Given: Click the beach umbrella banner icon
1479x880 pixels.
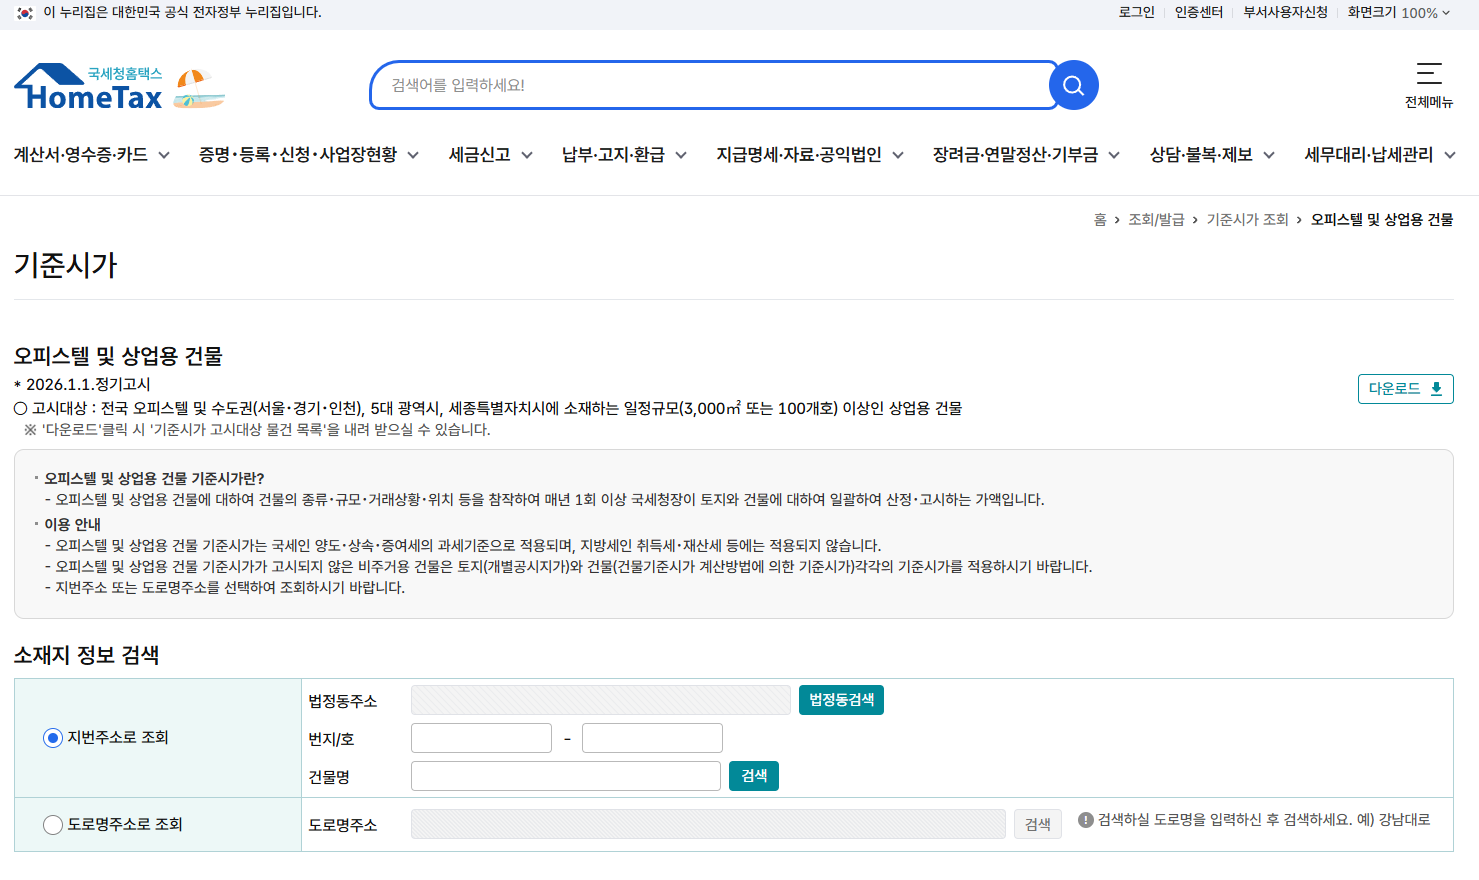Looking at the screenshot, I should pos(199,88).
